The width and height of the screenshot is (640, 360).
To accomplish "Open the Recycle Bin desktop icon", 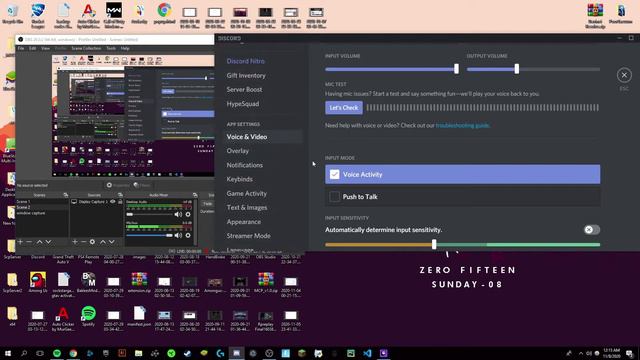I will click(x=13, y=14).
